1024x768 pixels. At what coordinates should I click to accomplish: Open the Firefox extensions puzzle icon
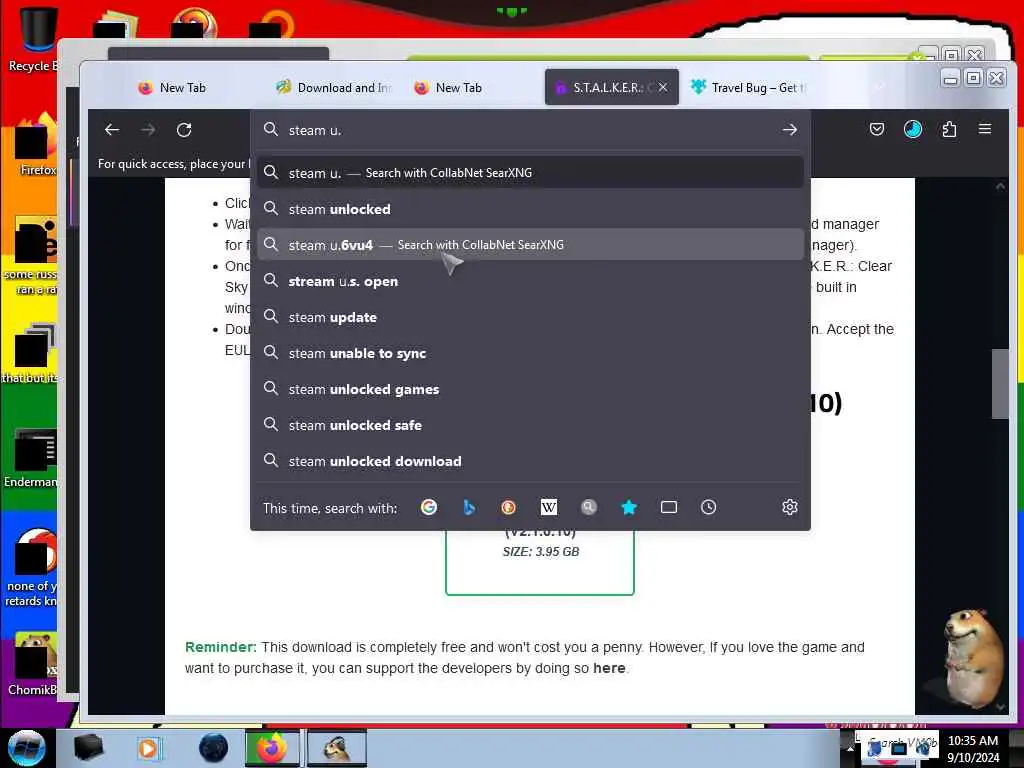[949, 129]
